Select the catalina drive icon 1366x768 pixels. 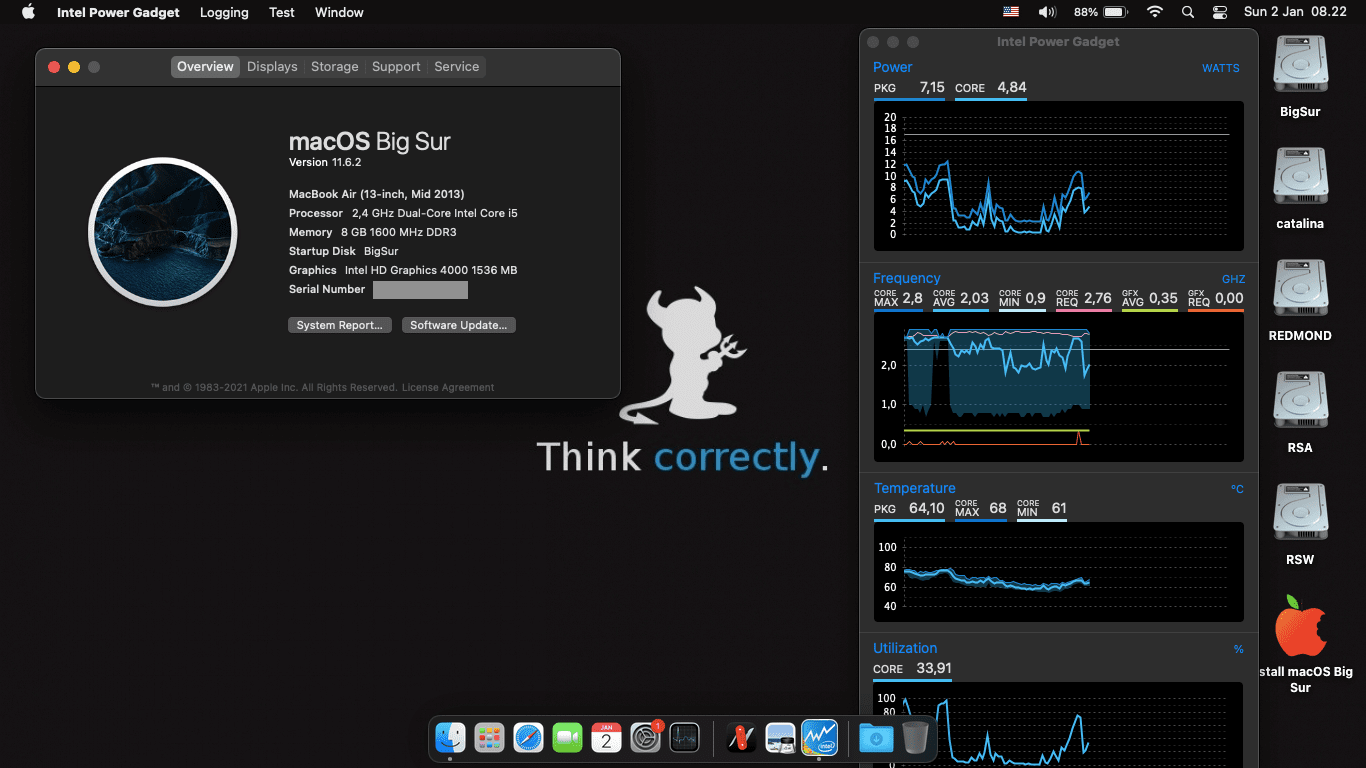point(1300,178)
